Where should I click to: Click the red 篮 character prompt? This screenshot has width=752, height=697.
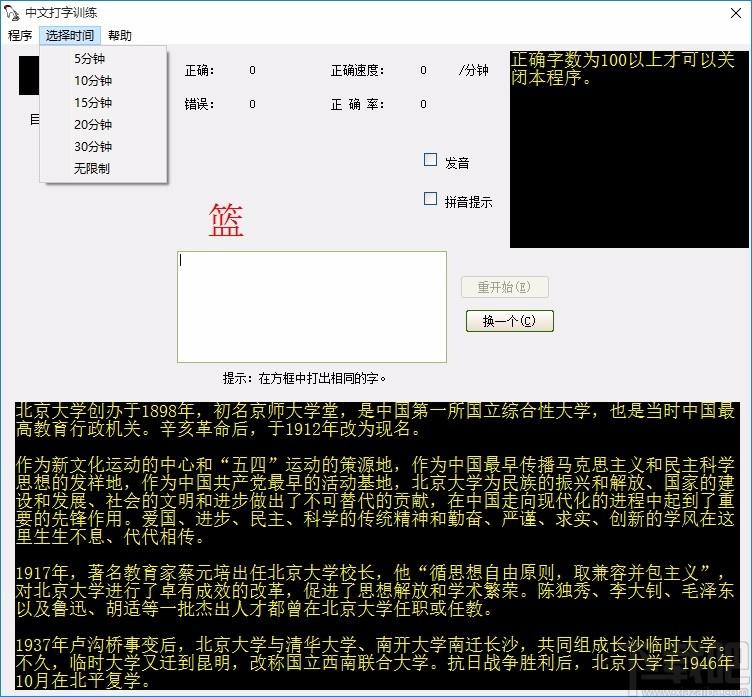226,221
